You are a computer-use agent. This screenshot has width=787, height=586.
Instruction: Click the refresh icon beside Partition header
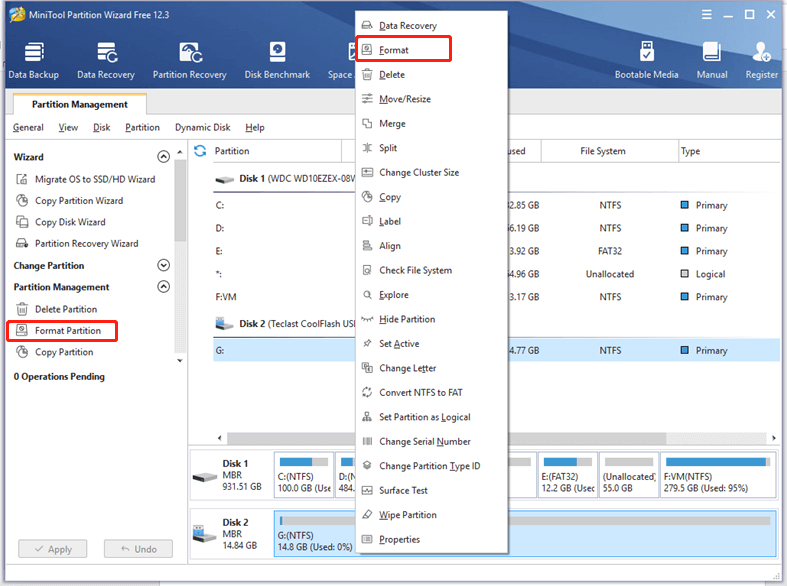pos(200,151)
